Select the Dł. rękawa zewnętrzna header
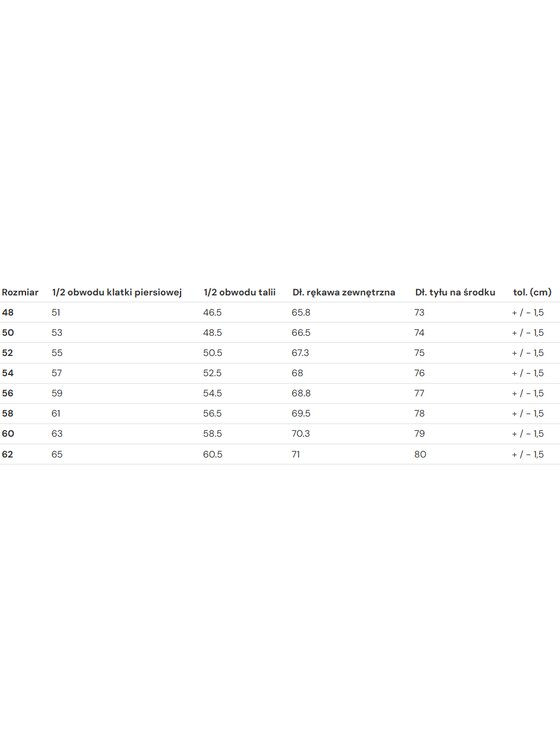This screenshot has height=746, width=560. tap(344, 292)
